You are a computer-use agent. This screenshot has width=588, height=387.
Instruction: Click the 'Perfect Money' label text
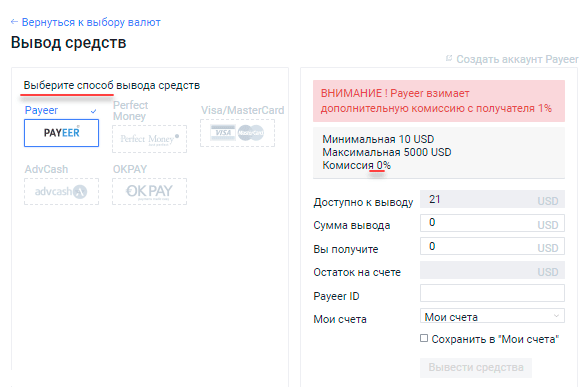click(130, 111)
